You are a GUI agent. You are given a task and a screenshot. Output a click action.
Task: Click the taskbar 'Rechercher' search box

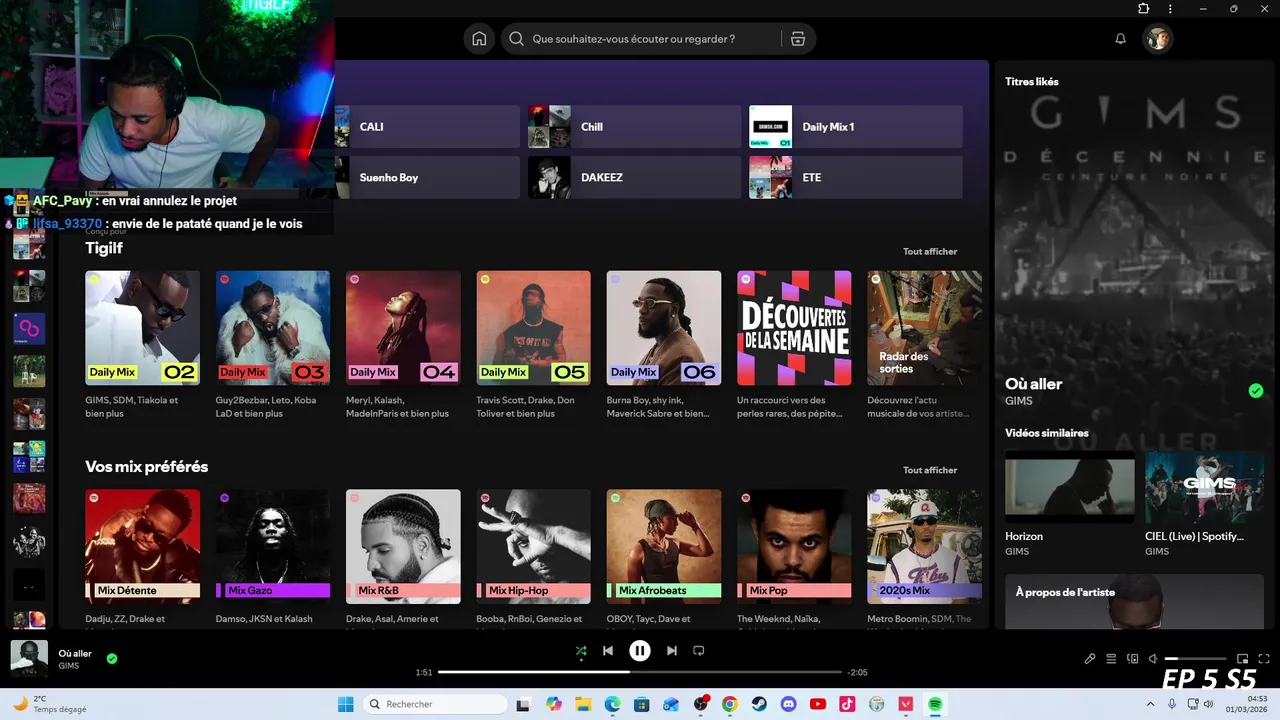[x=434, y=704]
